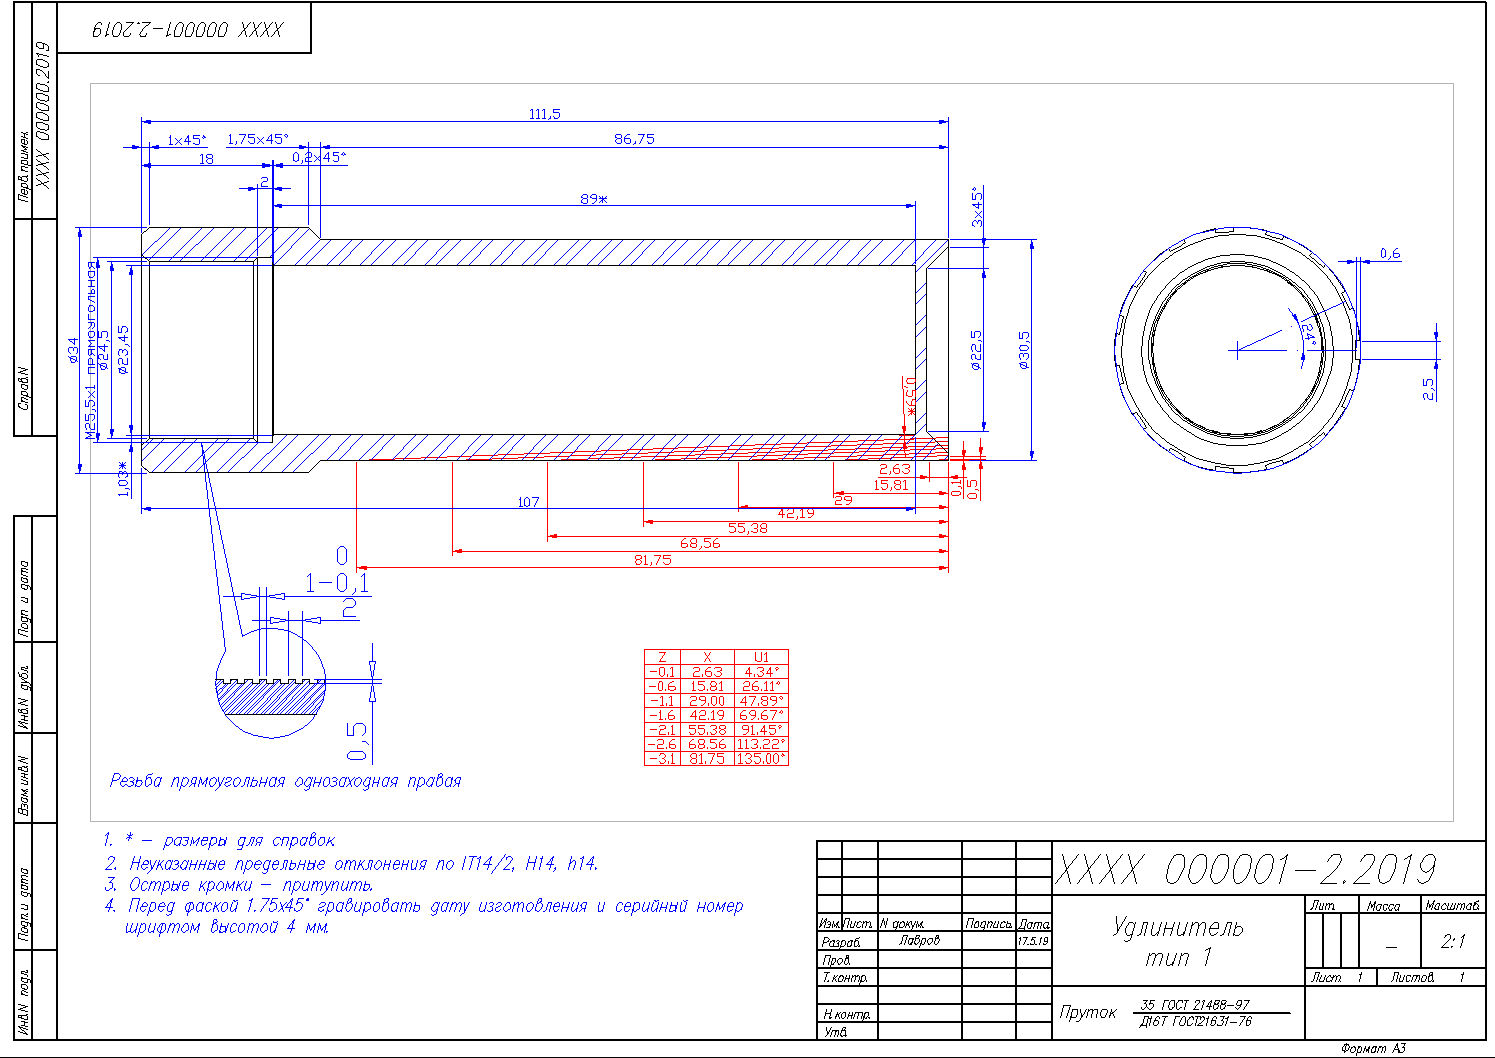Select the "Т.контр." row label

[x=844, y=977]
